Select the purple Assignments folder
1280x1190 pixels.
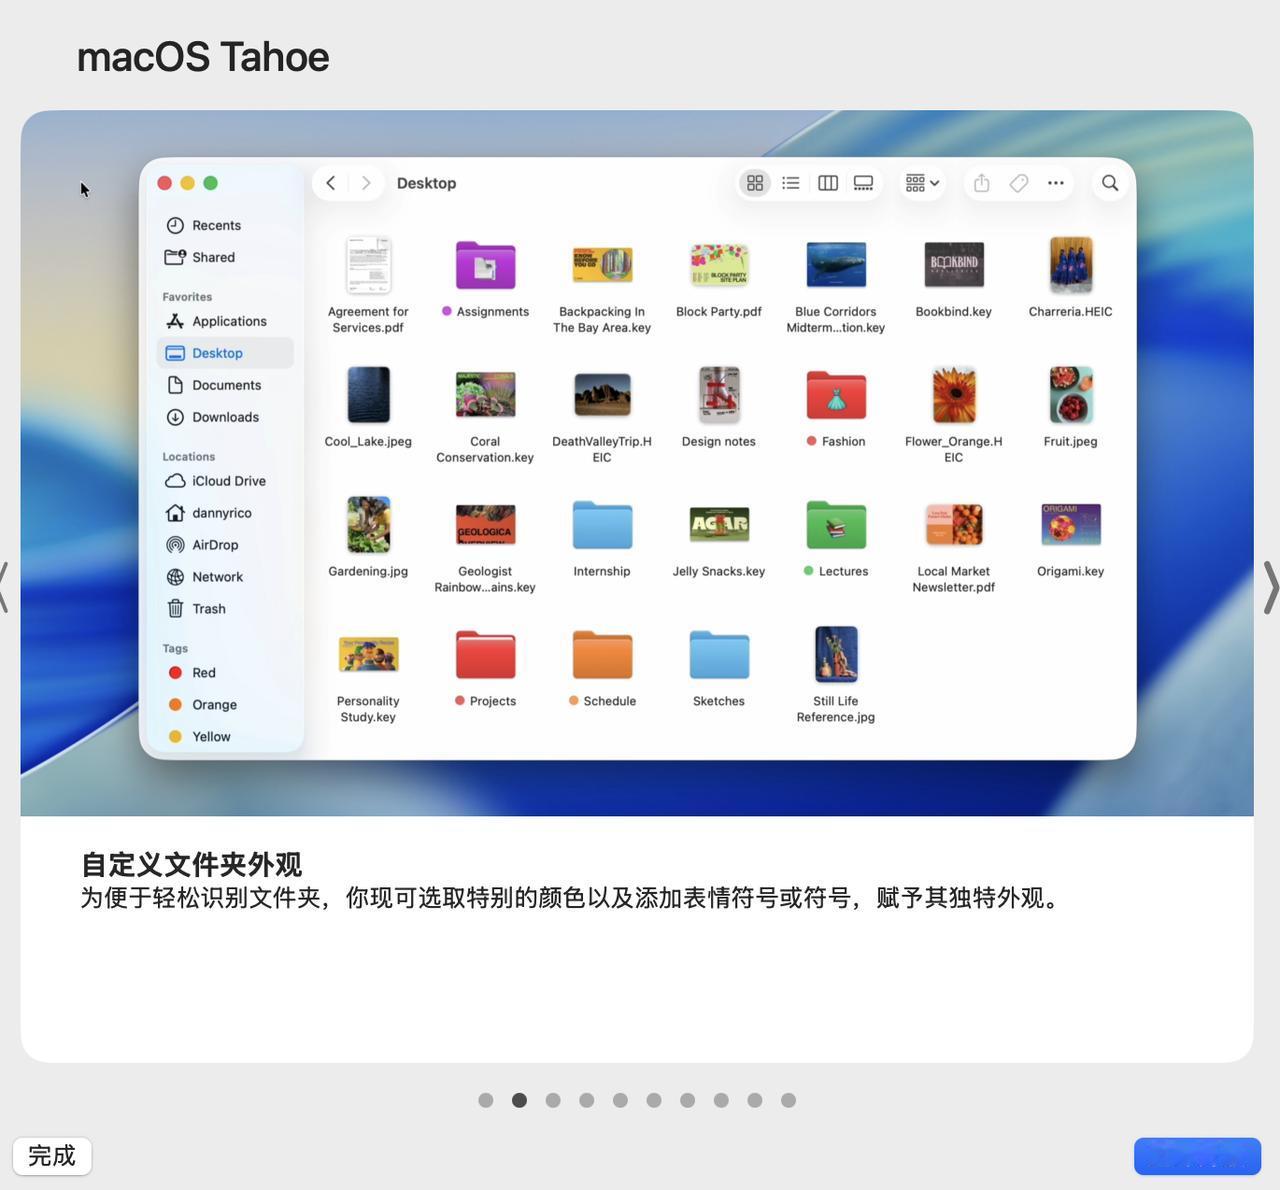[x=485, y=265]
